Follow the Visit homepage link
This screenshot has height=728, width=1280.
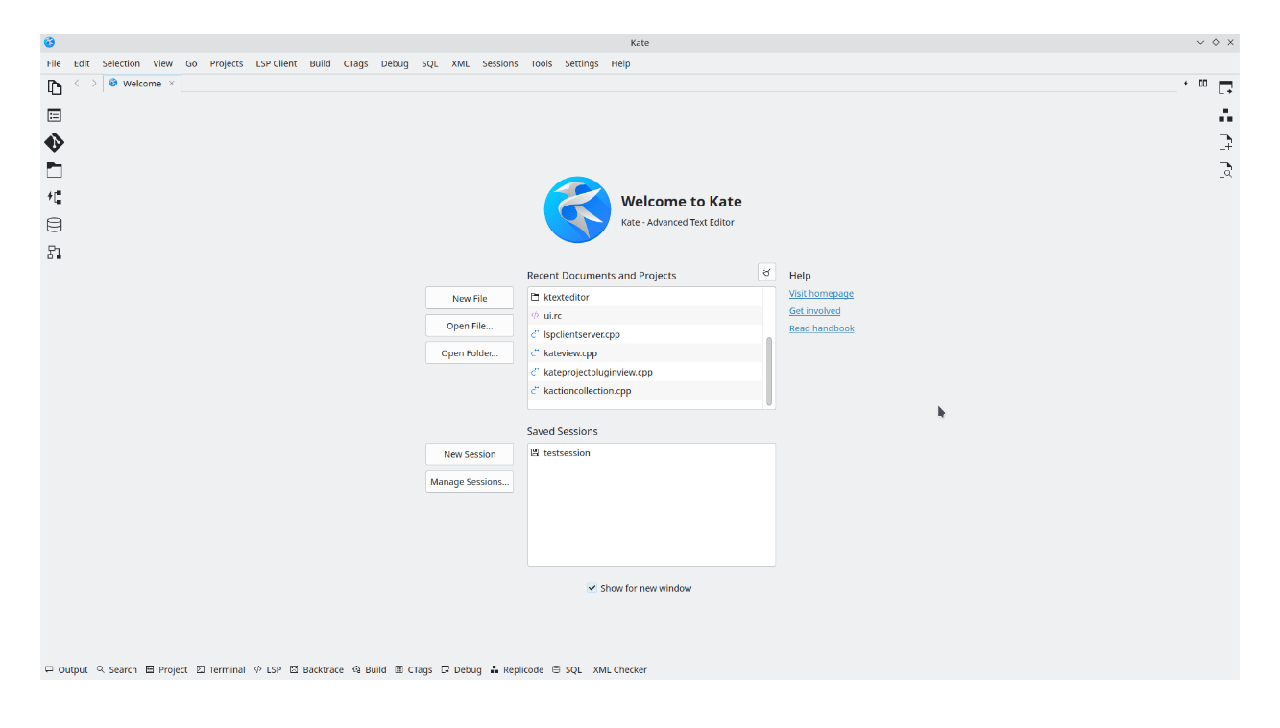coord(821,294)
